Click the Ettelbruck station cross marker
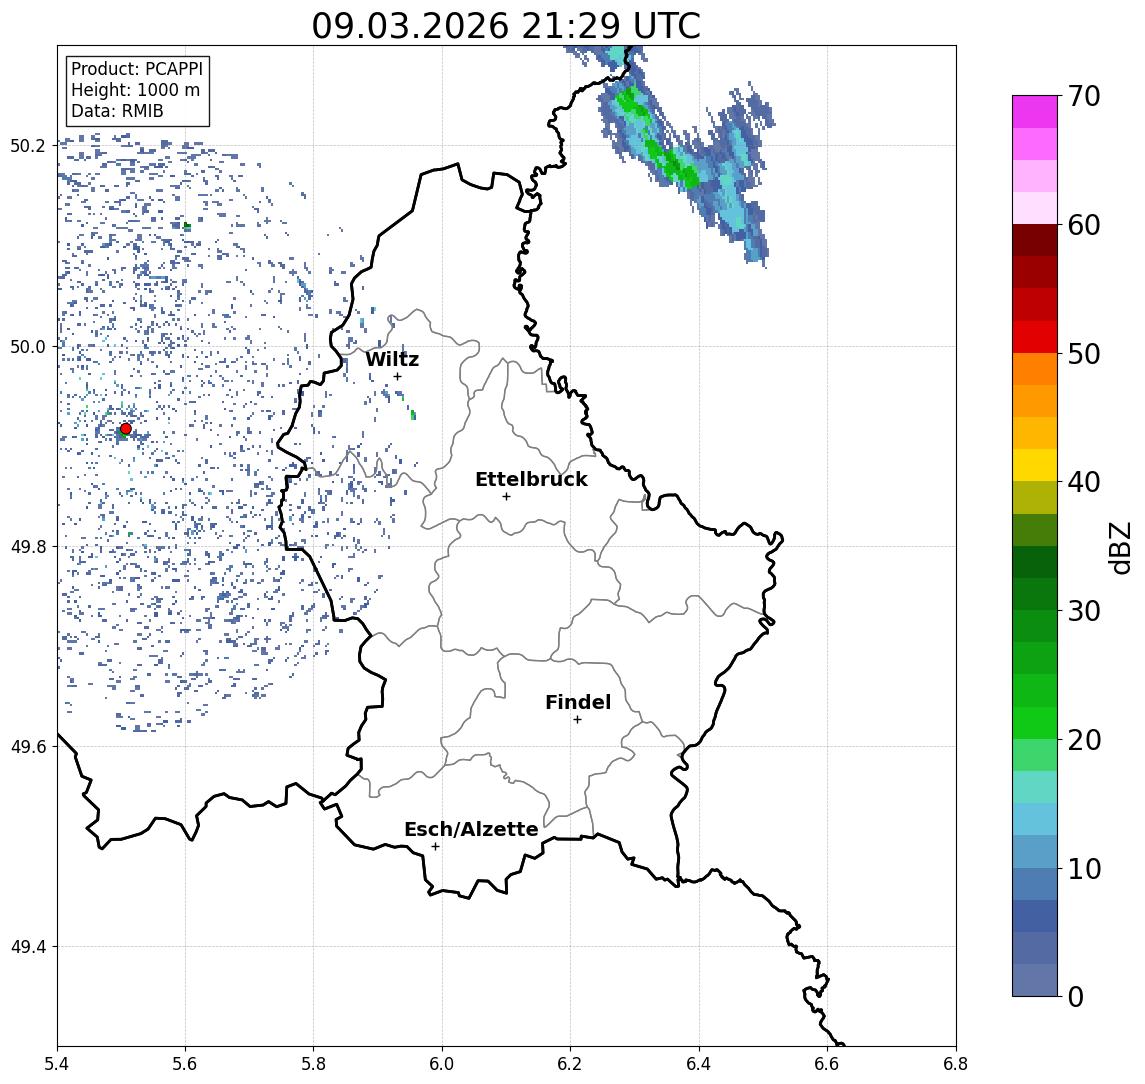 [506, 497]
